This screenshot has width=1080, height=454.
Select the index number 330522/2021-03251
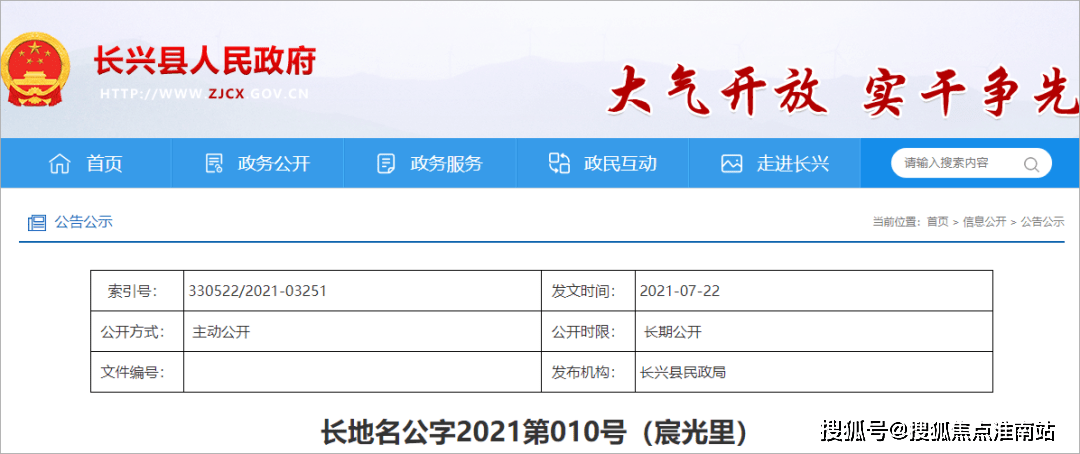tap(258, 291)
